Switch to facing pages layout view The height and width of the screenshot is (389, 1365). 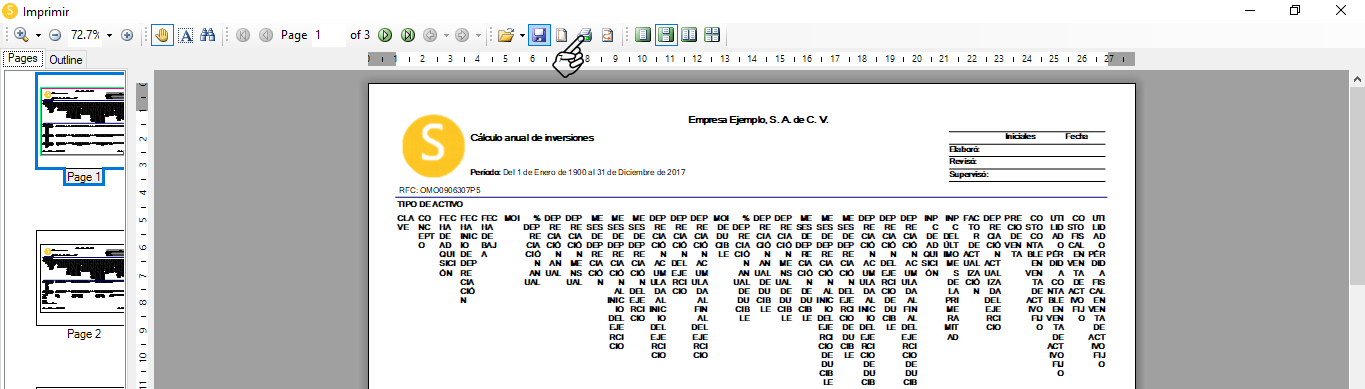[689, 35]
